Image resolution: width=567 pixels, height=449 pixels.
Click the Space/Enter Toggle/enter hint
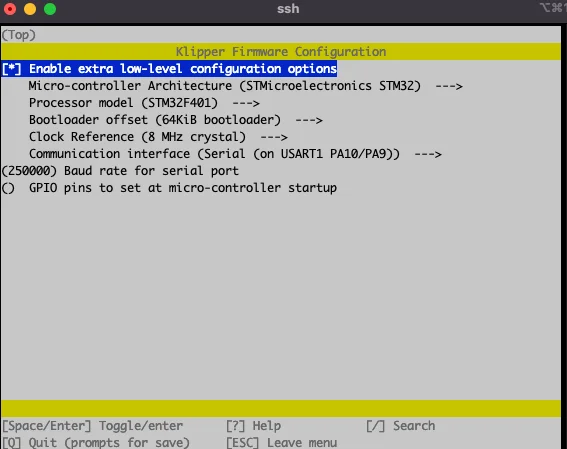click(x=93, y=426)
